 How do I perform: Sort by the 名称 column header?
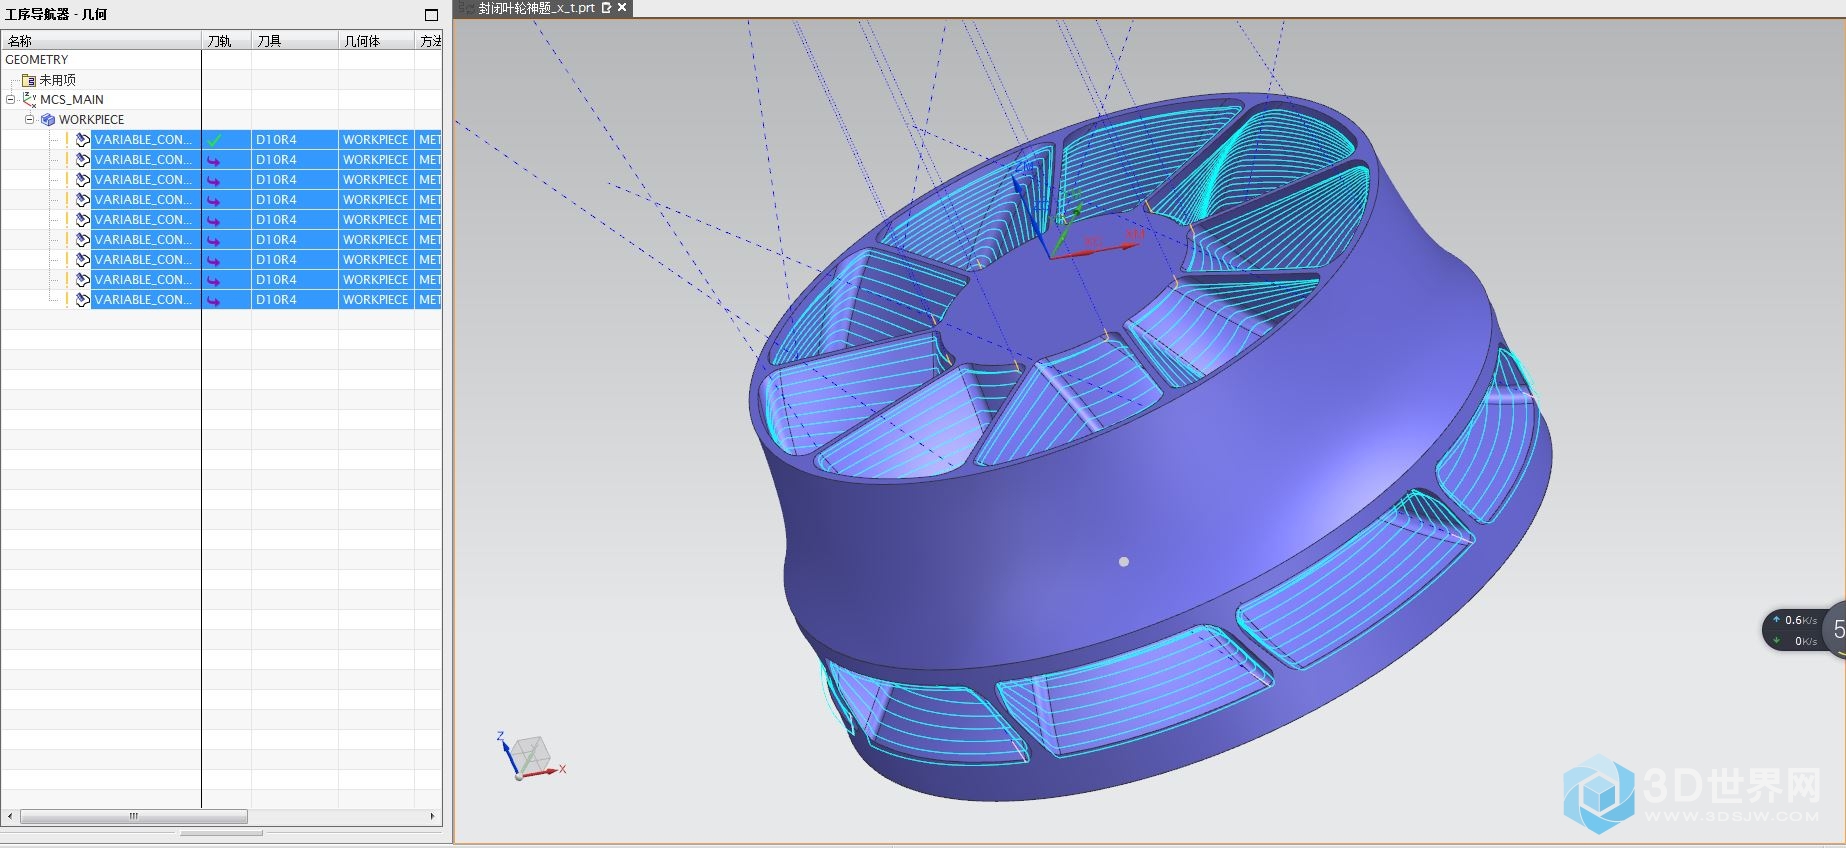101,41
